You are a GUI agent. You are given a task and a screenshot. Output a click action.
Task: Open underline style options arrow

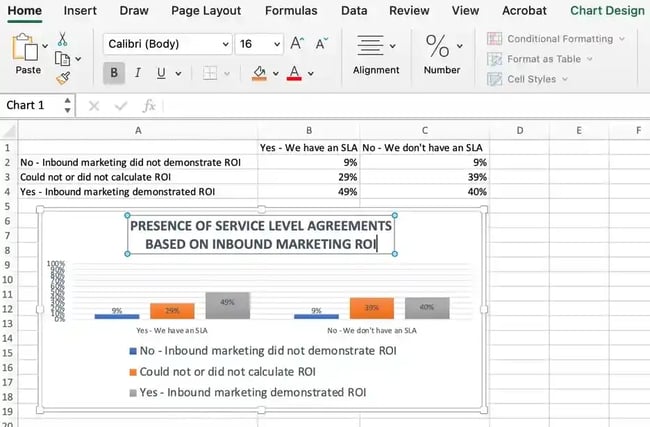[178, 74]
